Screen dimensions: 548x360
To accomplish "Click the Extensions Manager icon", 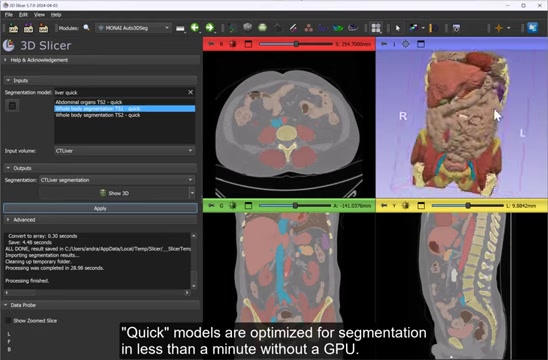I will (x=533, y=28).
